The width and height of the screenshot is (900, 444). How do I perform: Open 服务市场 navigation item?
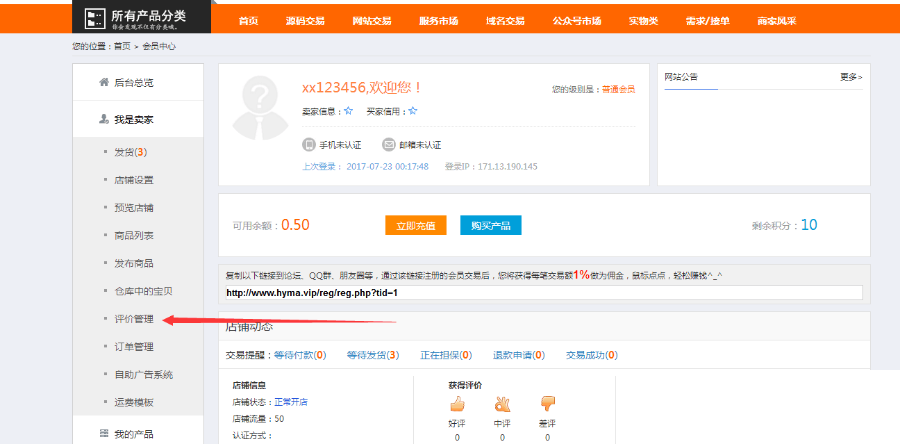pyautogui.click(x=439, y=21)
